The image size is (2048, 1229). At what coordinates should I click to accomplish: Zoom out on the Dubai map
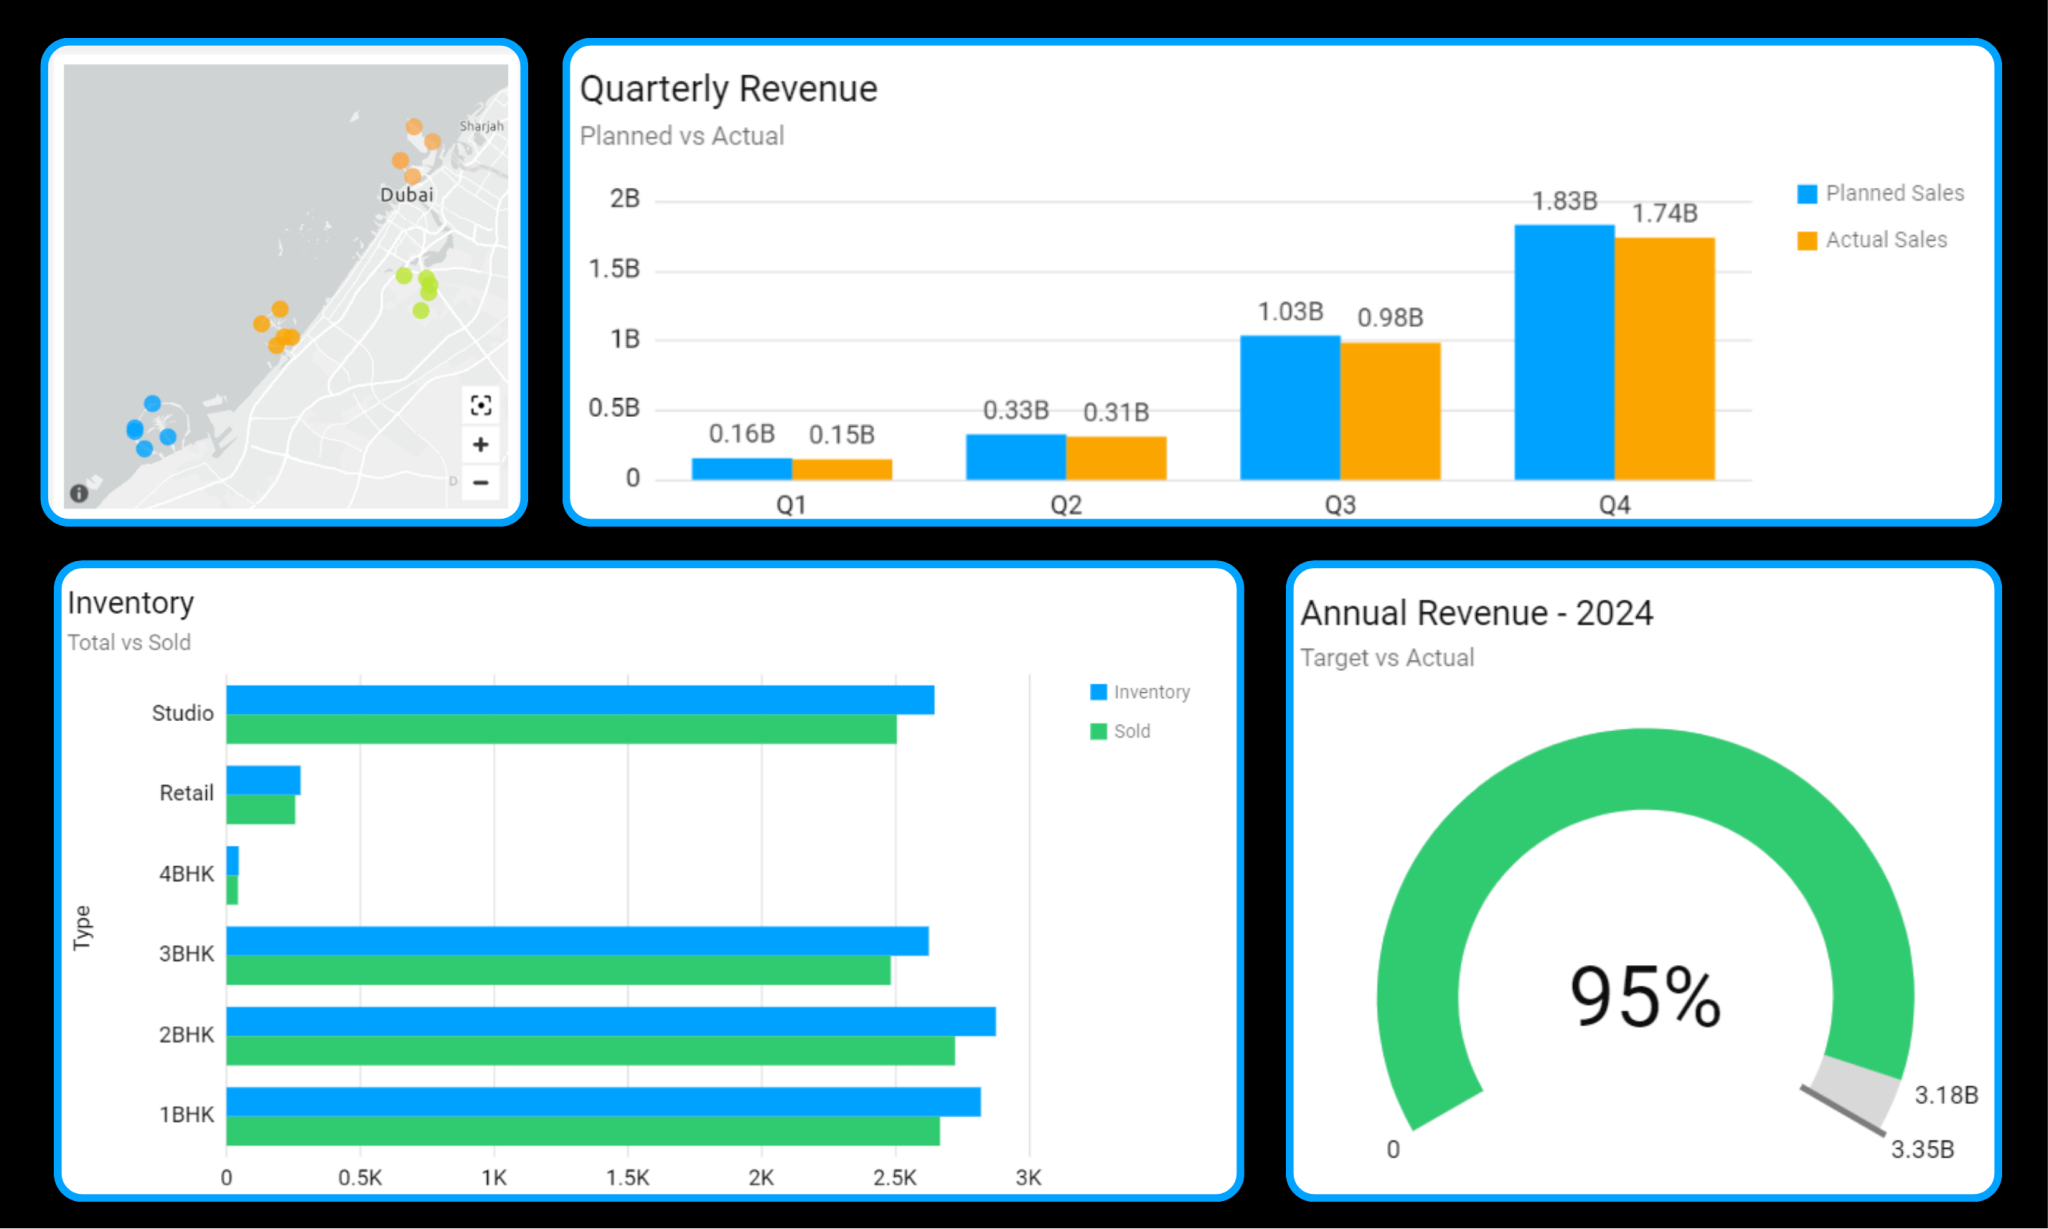click(x=481, y=483)
